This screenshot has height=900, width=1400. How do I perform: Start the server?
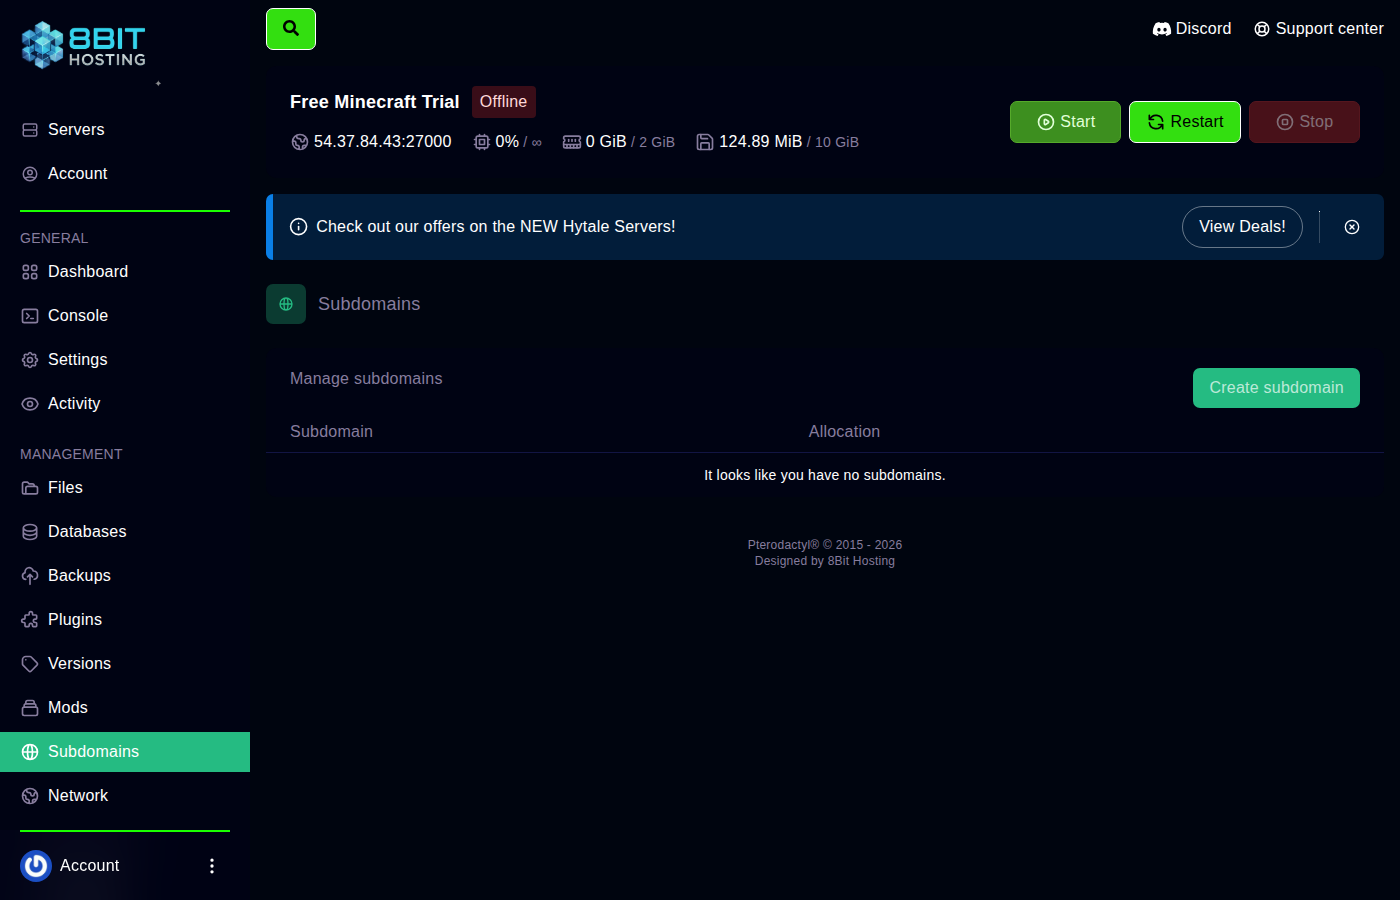point(1065,122)
